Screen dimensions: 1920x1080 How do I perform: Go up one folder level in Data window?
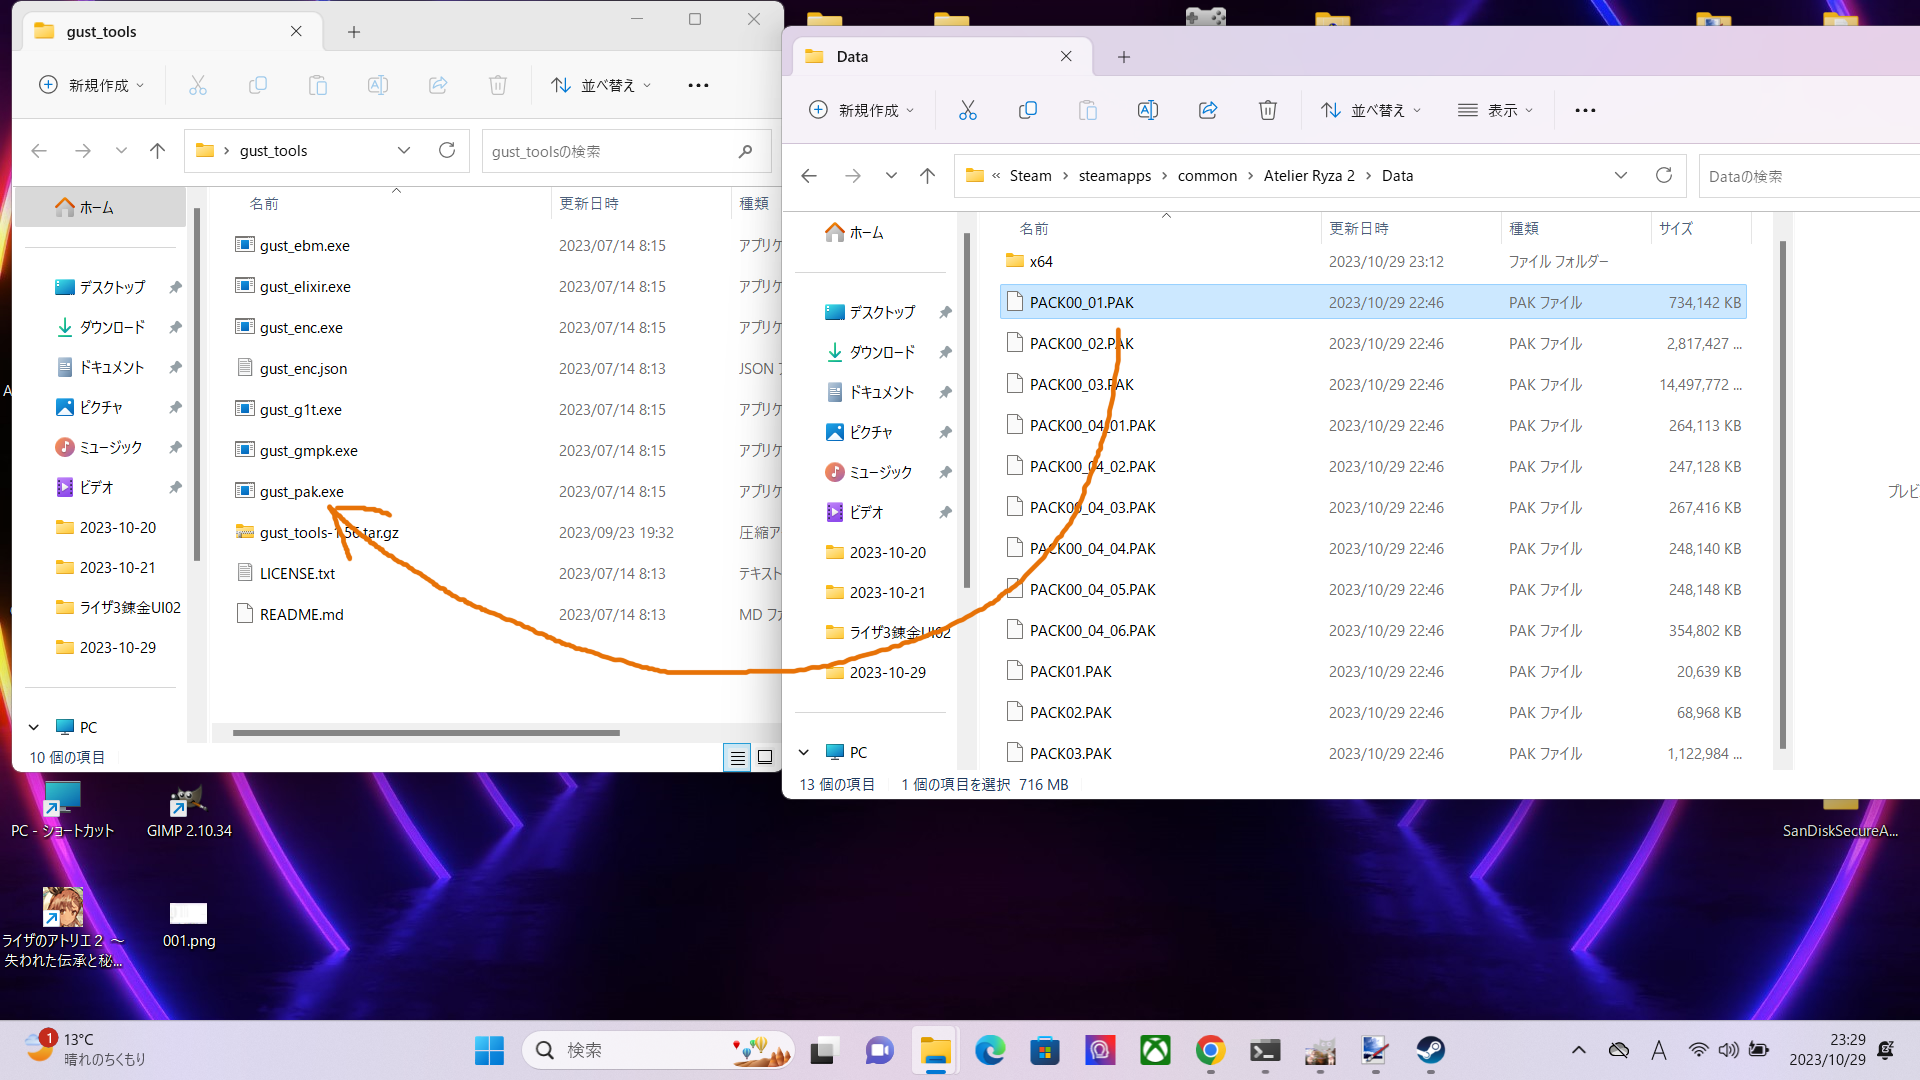point(927,176)
